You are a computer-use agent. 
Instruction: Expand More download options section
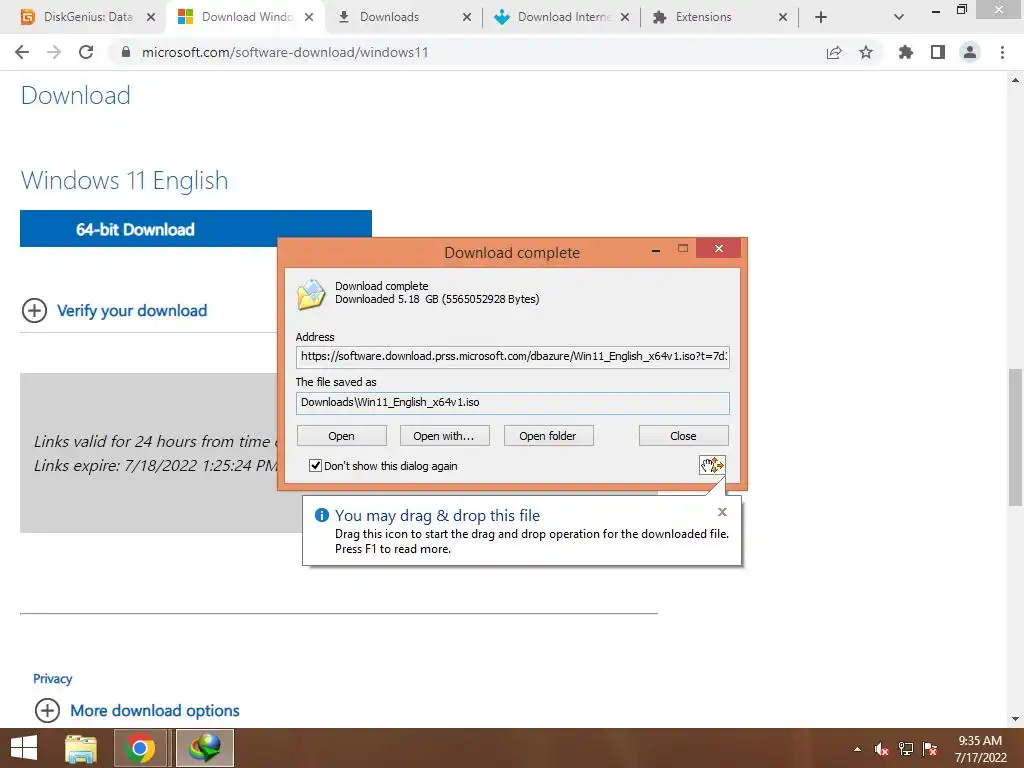[137, 711]
